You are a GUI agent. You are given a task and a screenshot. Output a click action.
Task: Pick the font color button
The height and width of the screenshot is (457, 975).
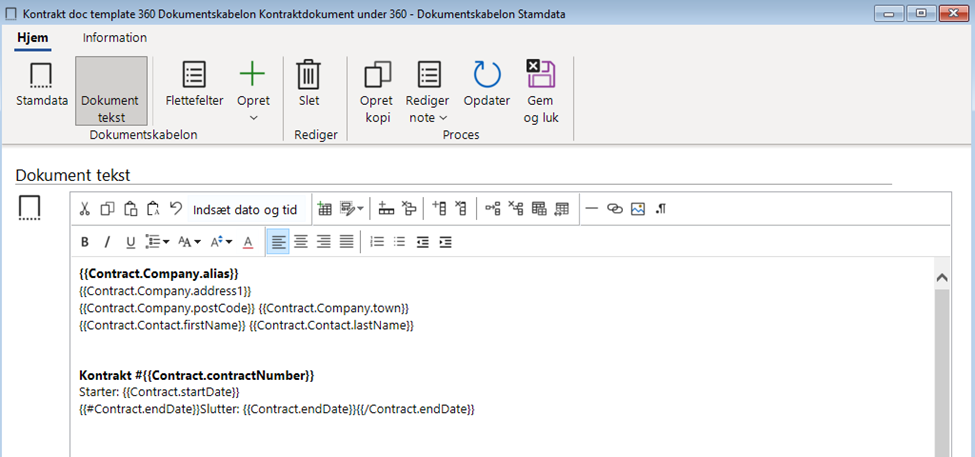pos(249,242)
